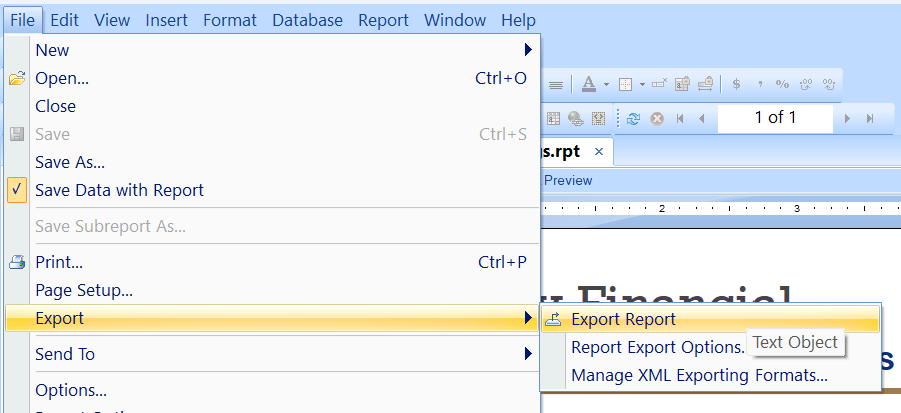901x413 pixels.
Task: Open the borders dropdown arrow
Action: 642,85
